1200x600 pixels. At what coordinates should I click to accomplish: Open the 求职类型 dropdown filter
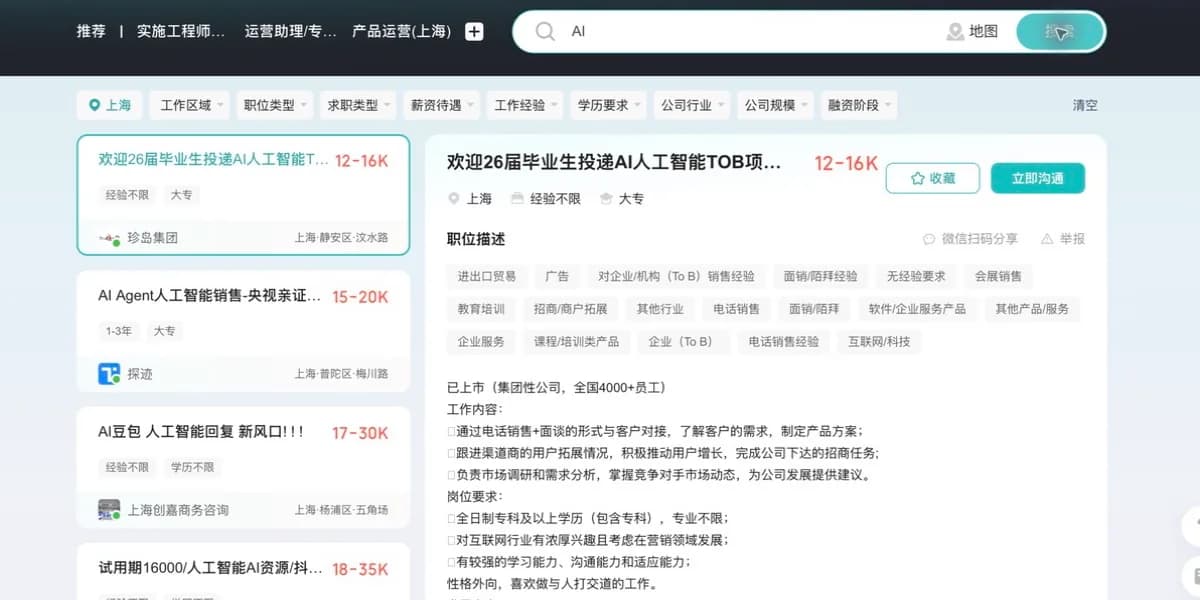click(357, 105)
